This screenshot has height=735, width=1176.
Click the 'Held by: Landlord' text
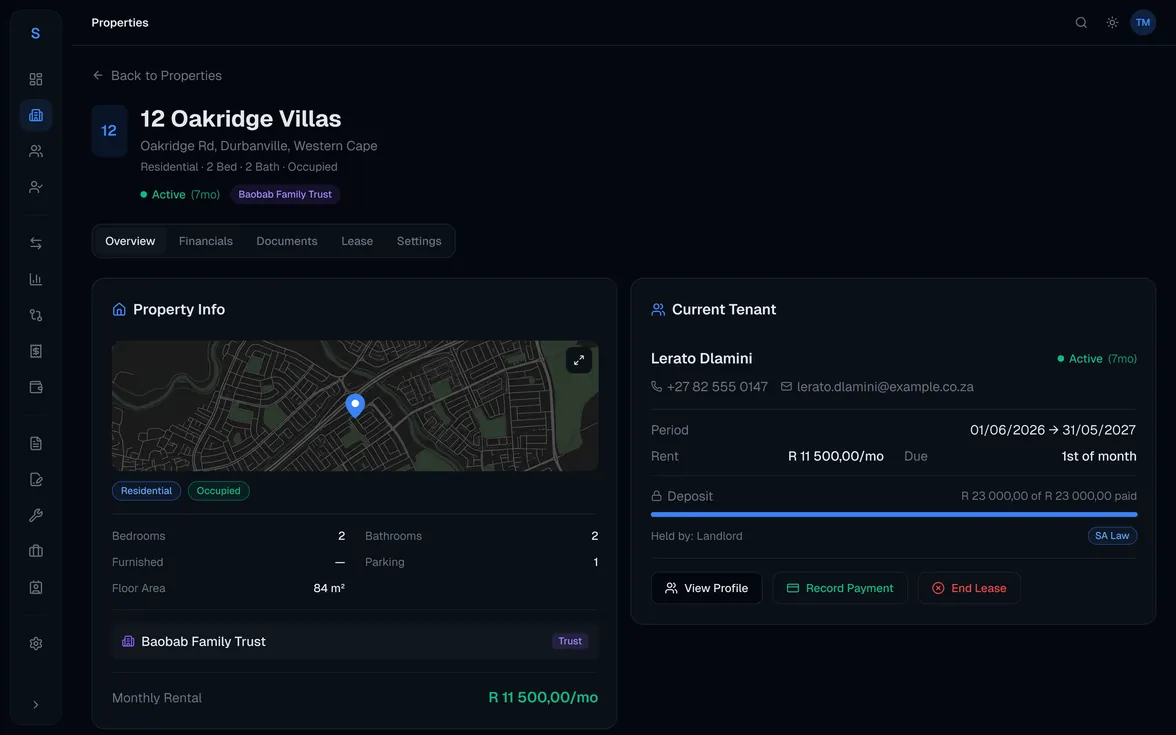pyautogui.click(x=697, y=536)
